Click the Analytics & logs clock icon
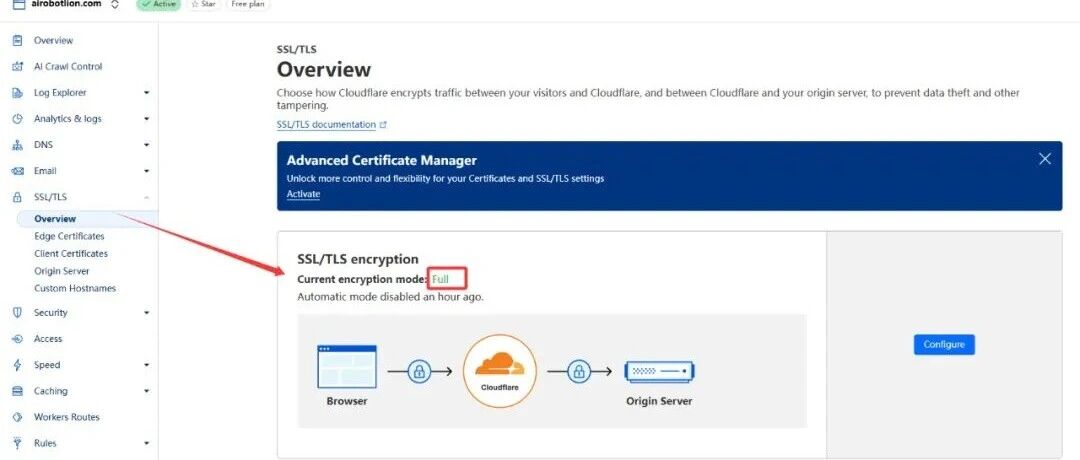This screenshot has width=1080, height=460. pos(18,119)
